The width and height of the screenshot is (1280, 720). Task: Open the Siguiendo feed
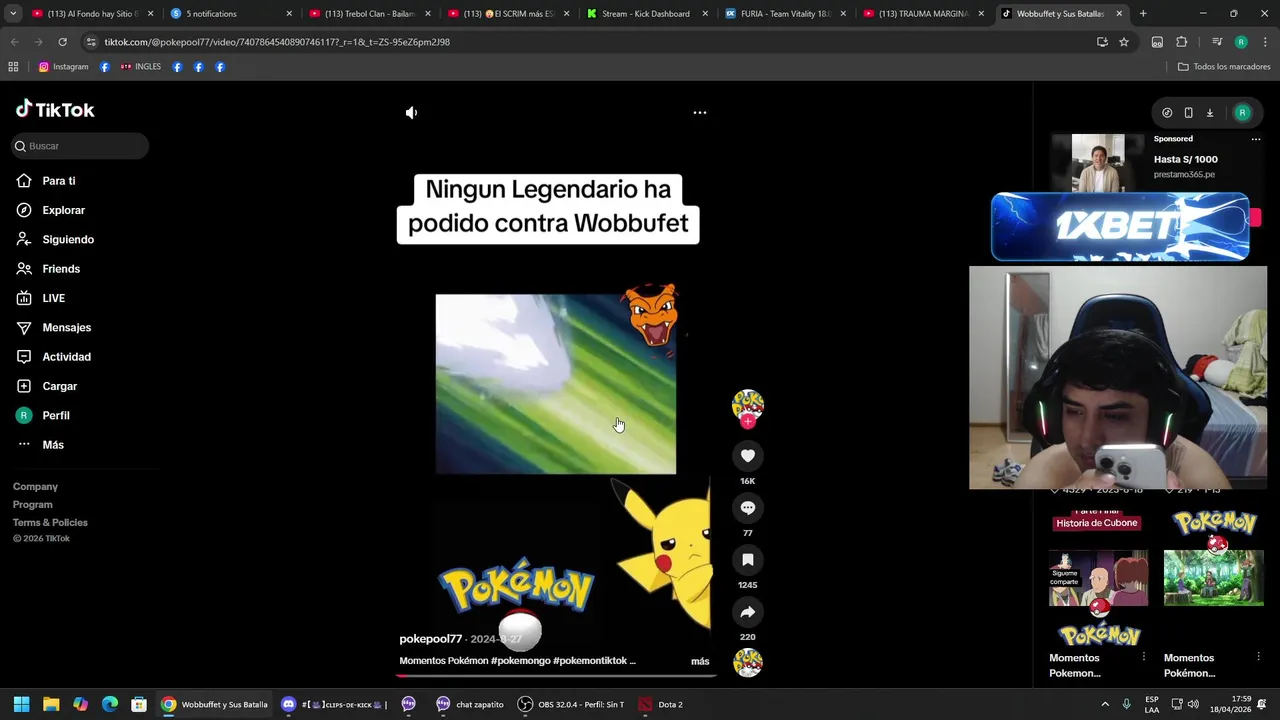coord(68,240)
